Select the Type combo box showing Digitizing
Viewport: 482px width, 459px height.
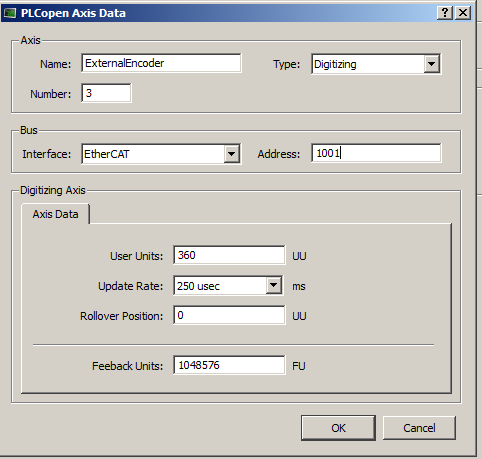pos(376,64)
